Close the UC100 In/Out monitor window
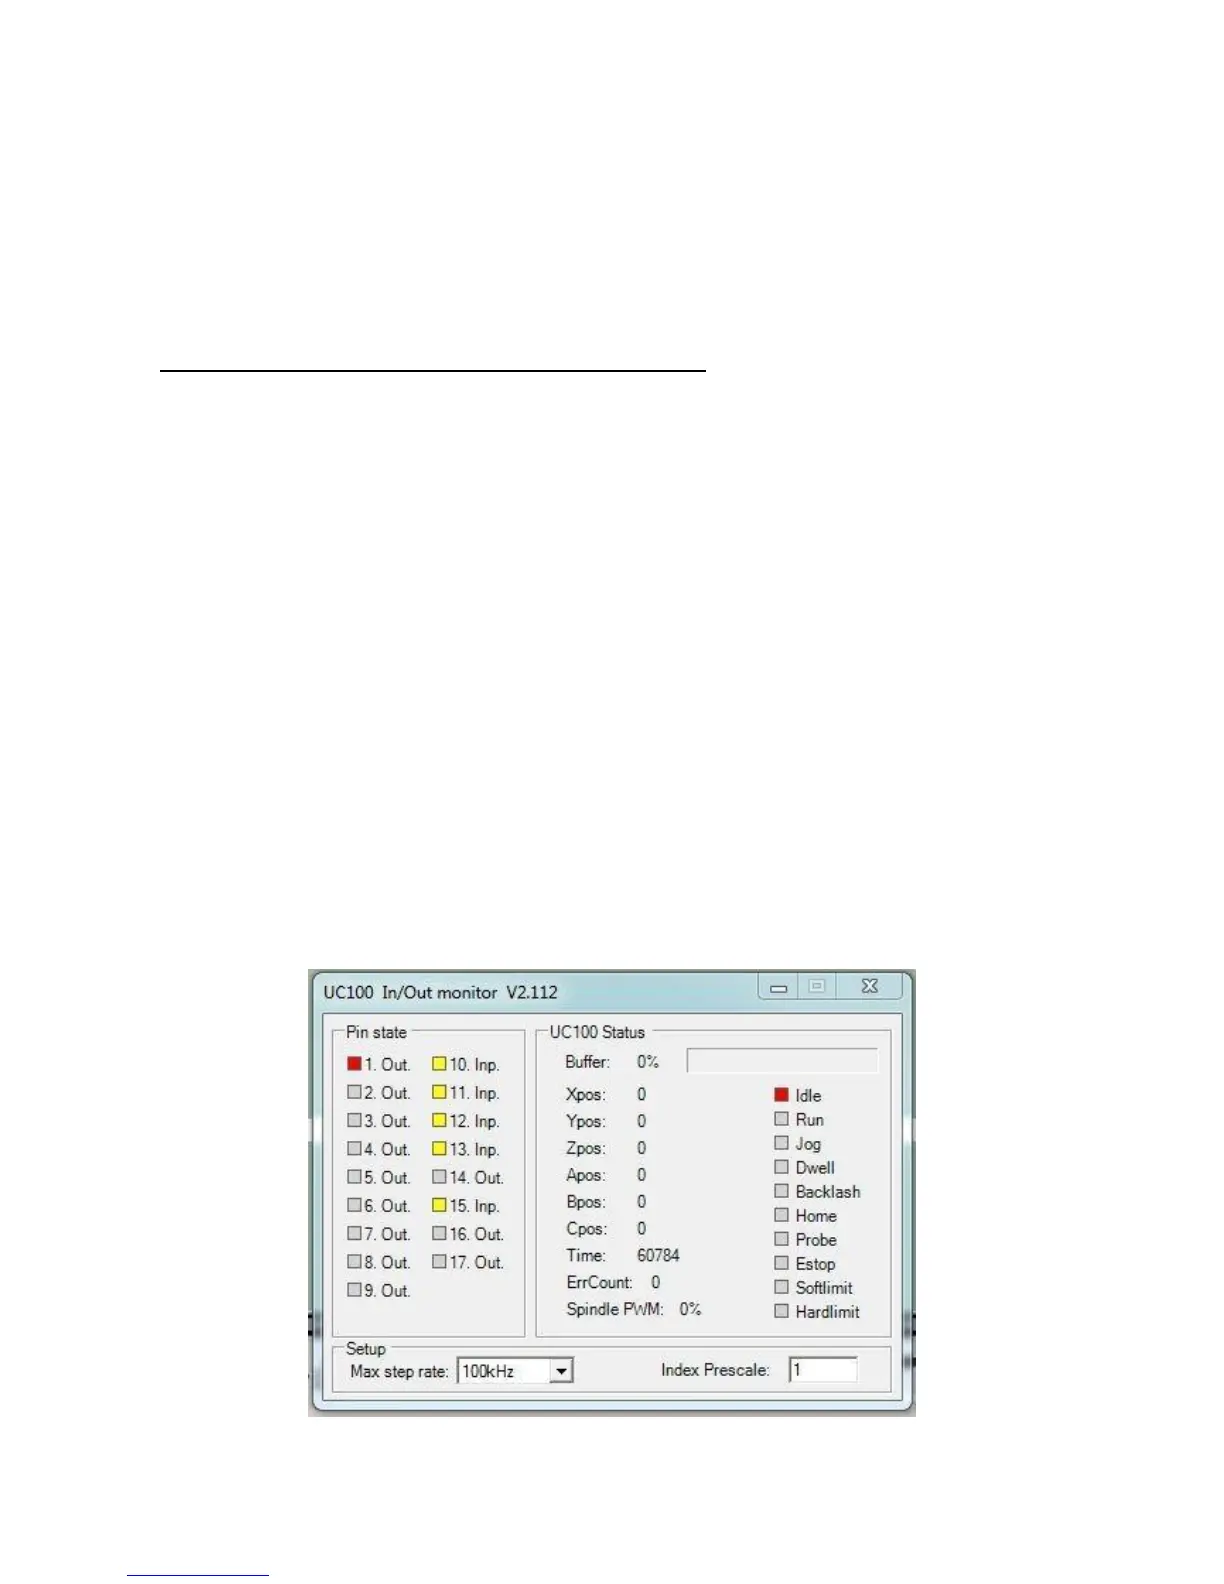This screenshot has height=1584, width=1224. [x=870, y=987]
